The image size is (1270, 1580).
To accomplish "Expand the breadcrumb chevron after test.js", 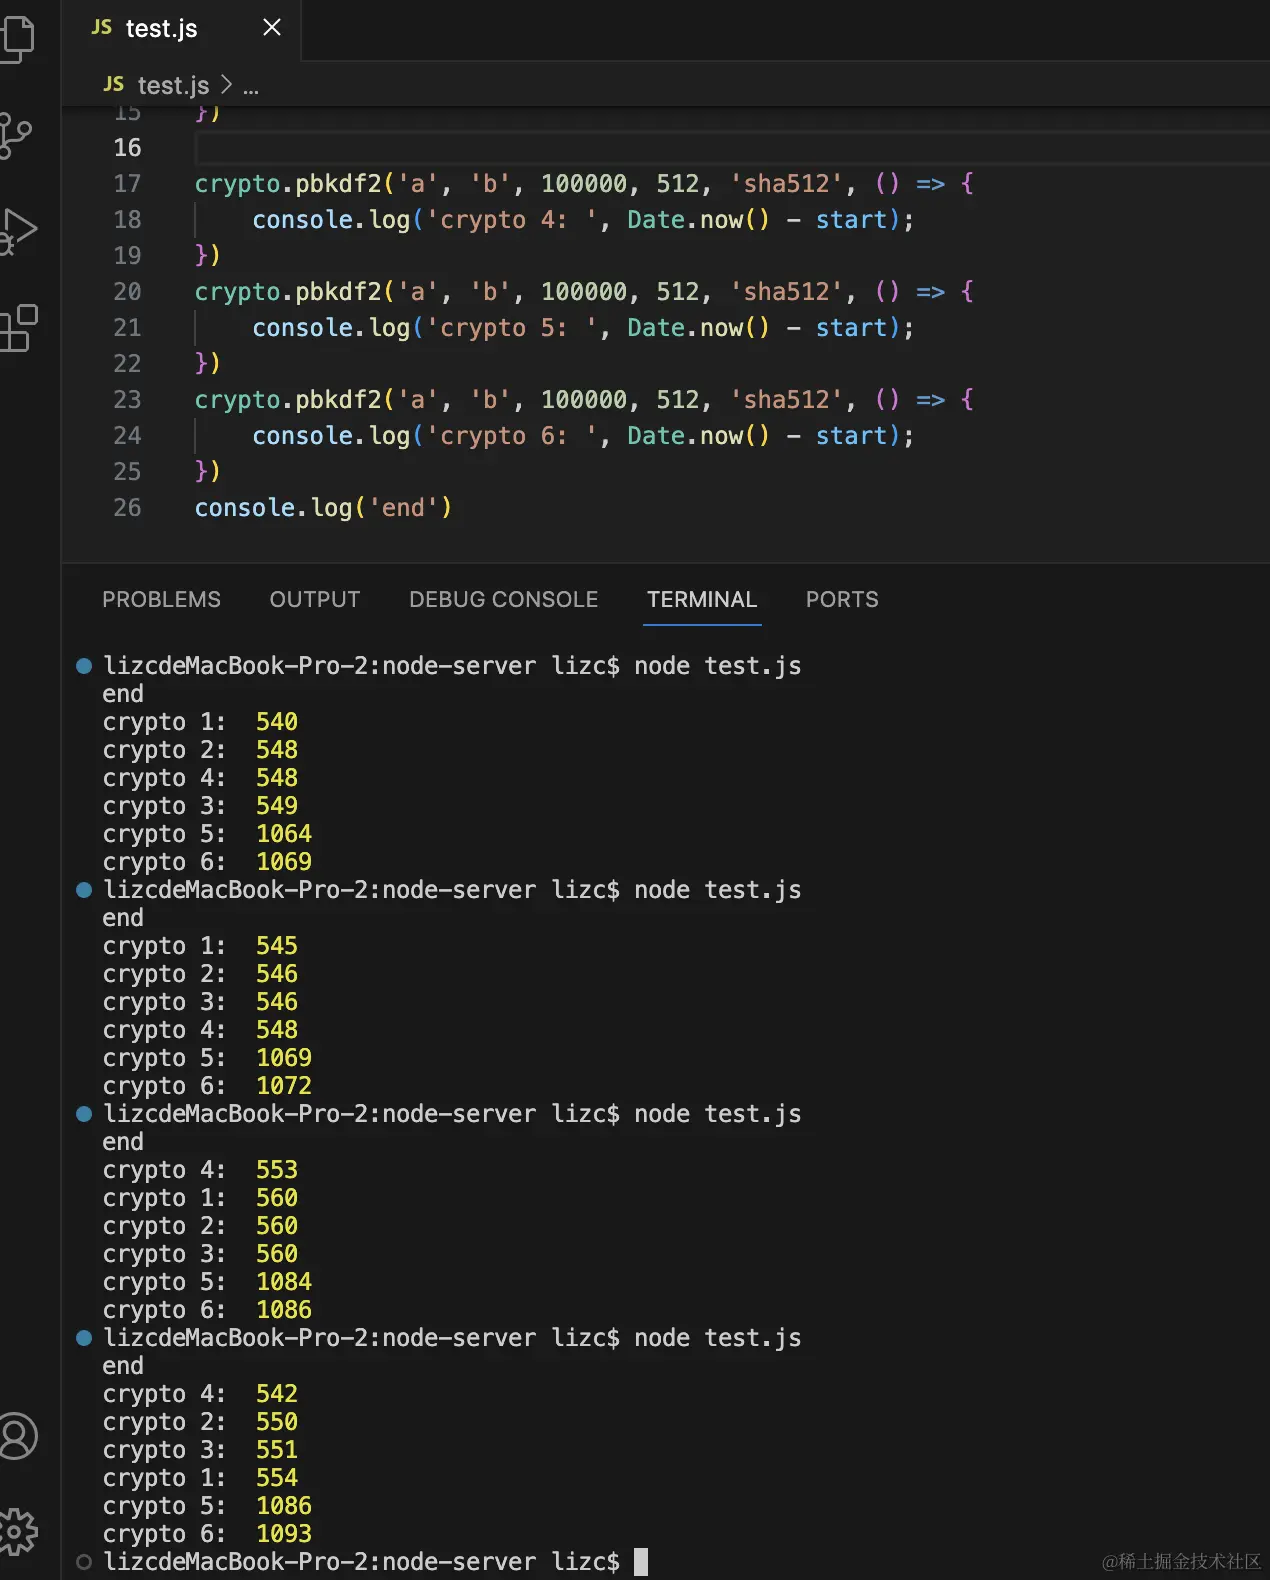I will coord(226,85).
